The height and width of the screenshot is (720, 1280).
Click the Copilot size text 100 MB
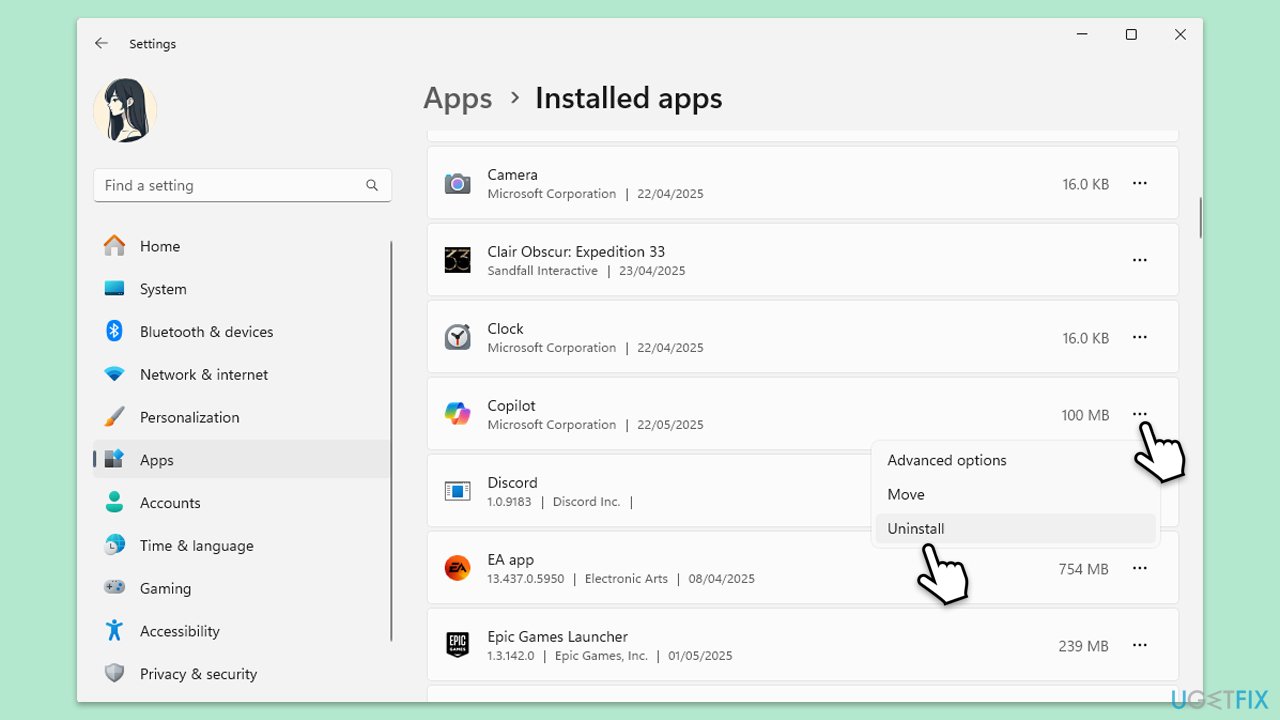(x=1085, y=415)
